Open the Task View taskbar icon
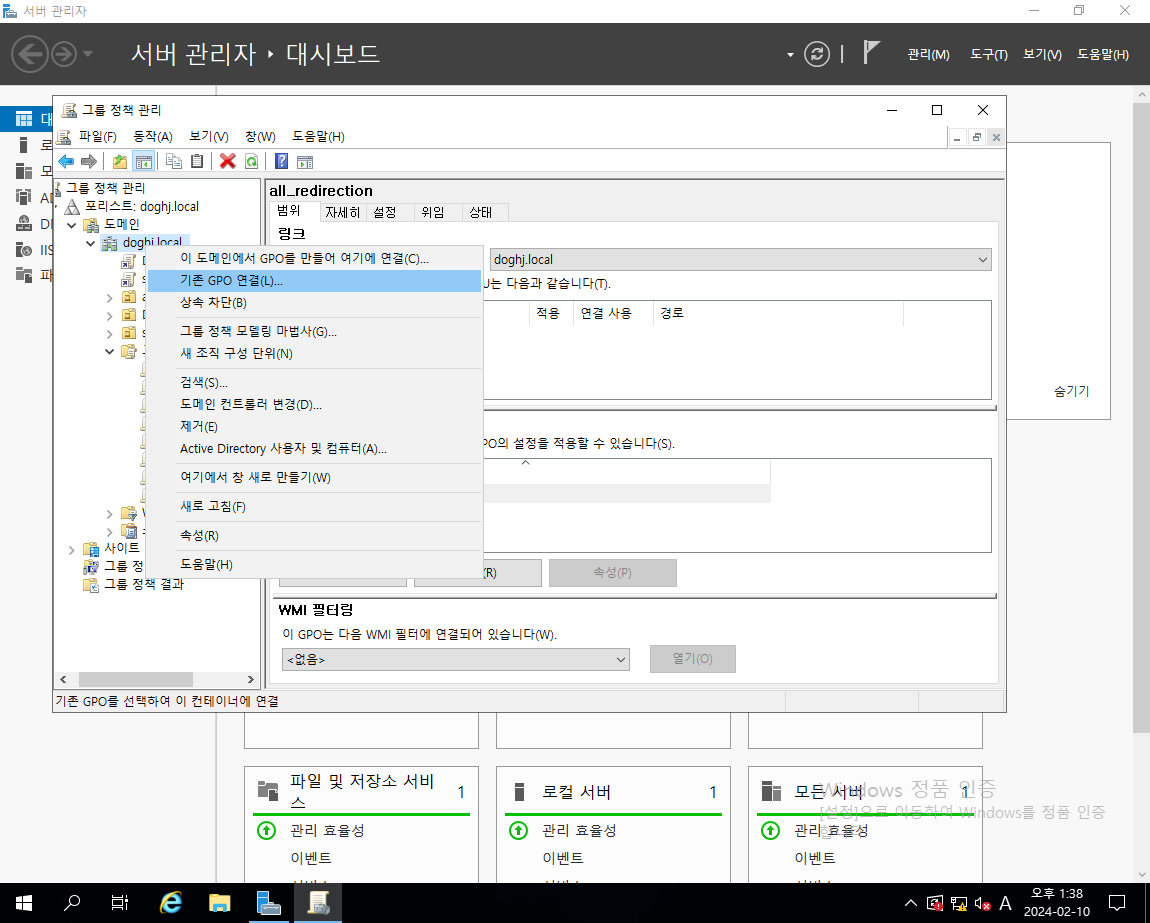Image resolution: width=1150 pixels, height=923 pixels. tap(120, 902)
